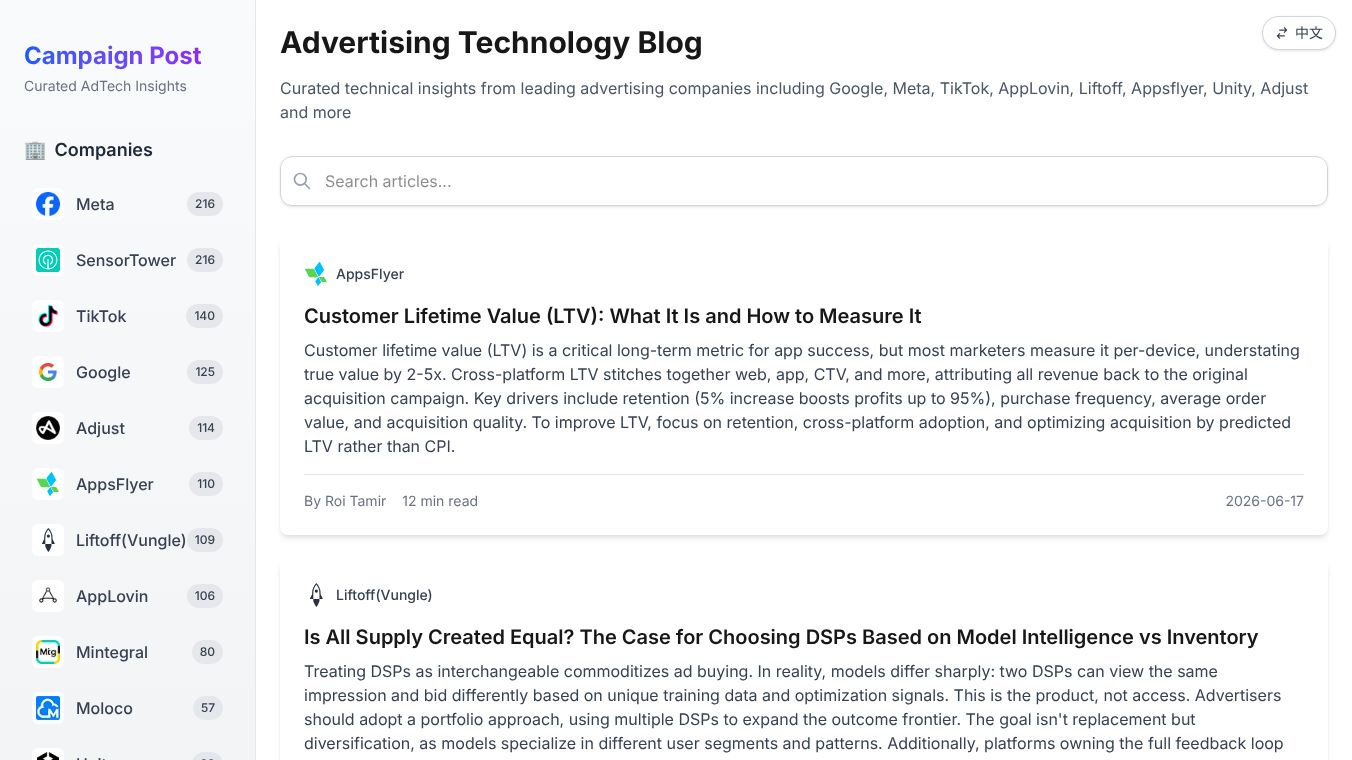Click the Meta article count badge 216
This screenshot has height=760, width=1352.
[x=205, y=204]
